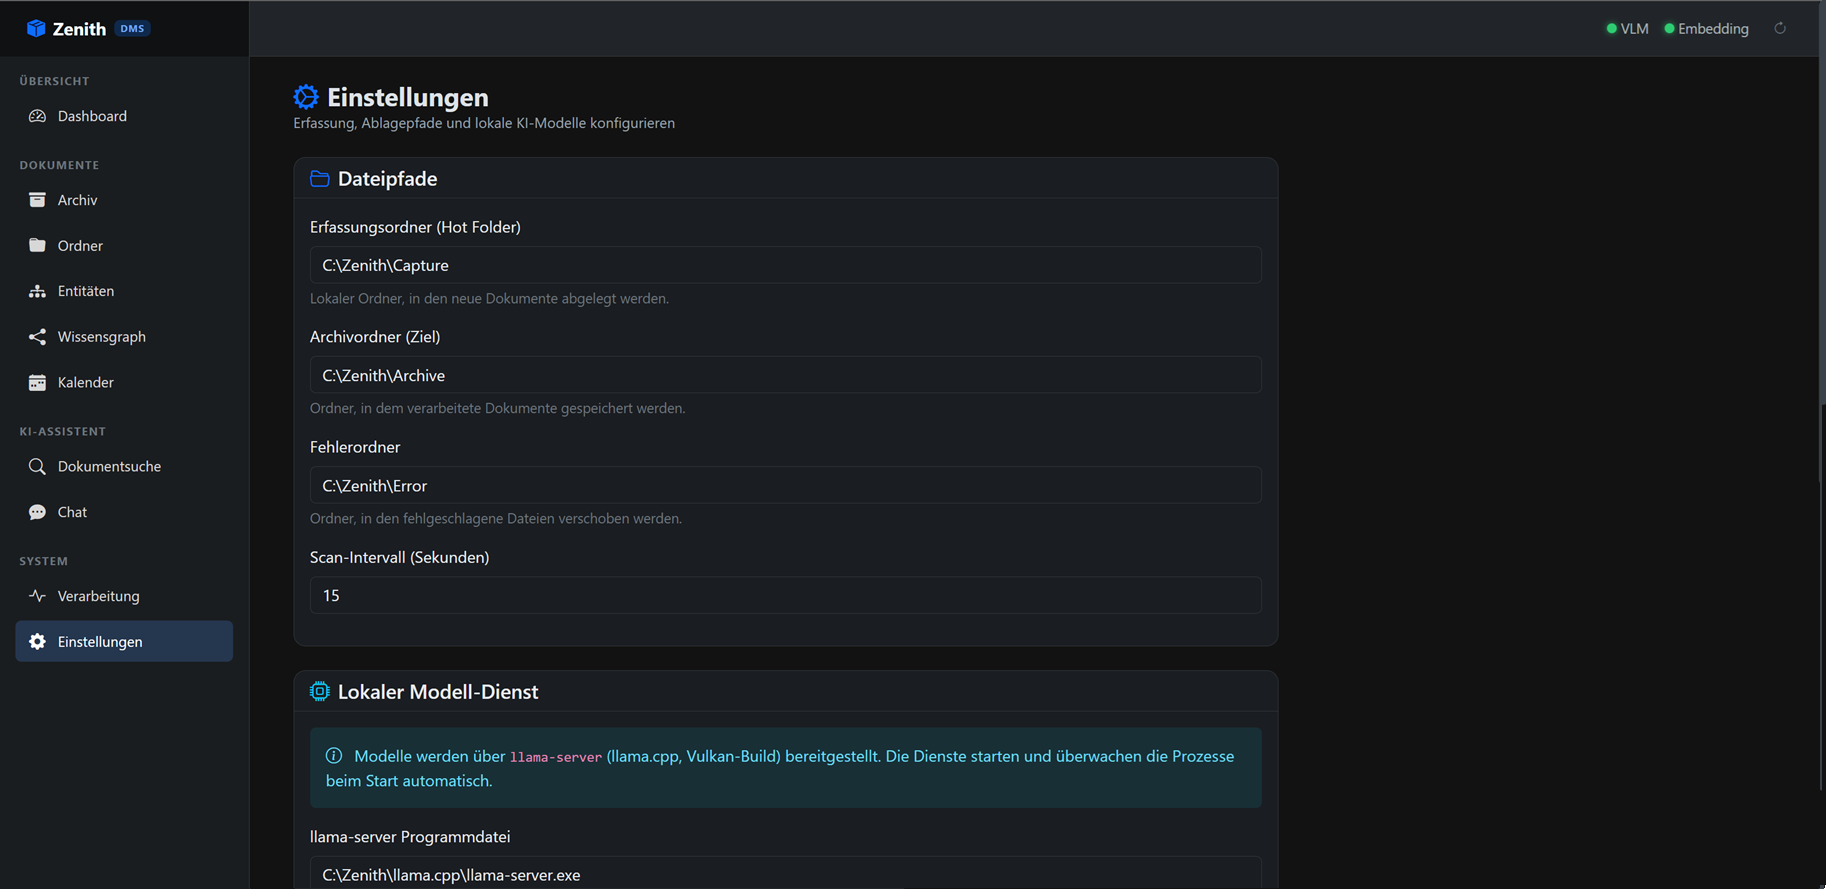
Task: Click the Kalender calendar icon
Action: [x=37, y=382]
